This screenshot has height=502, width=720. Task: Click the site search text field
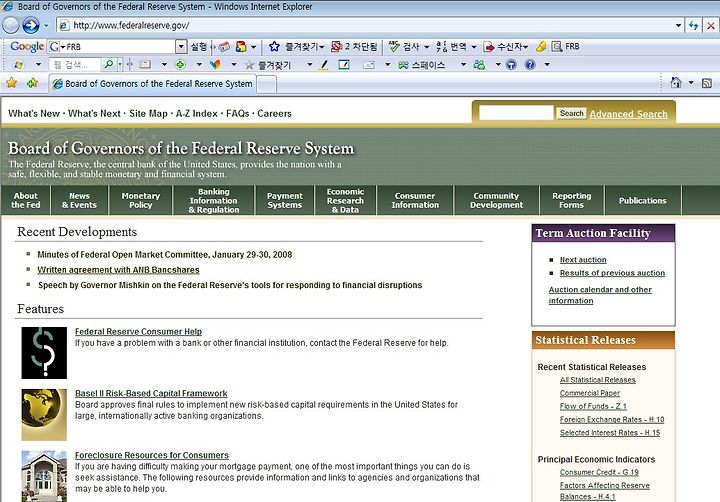tap(517, 113)
